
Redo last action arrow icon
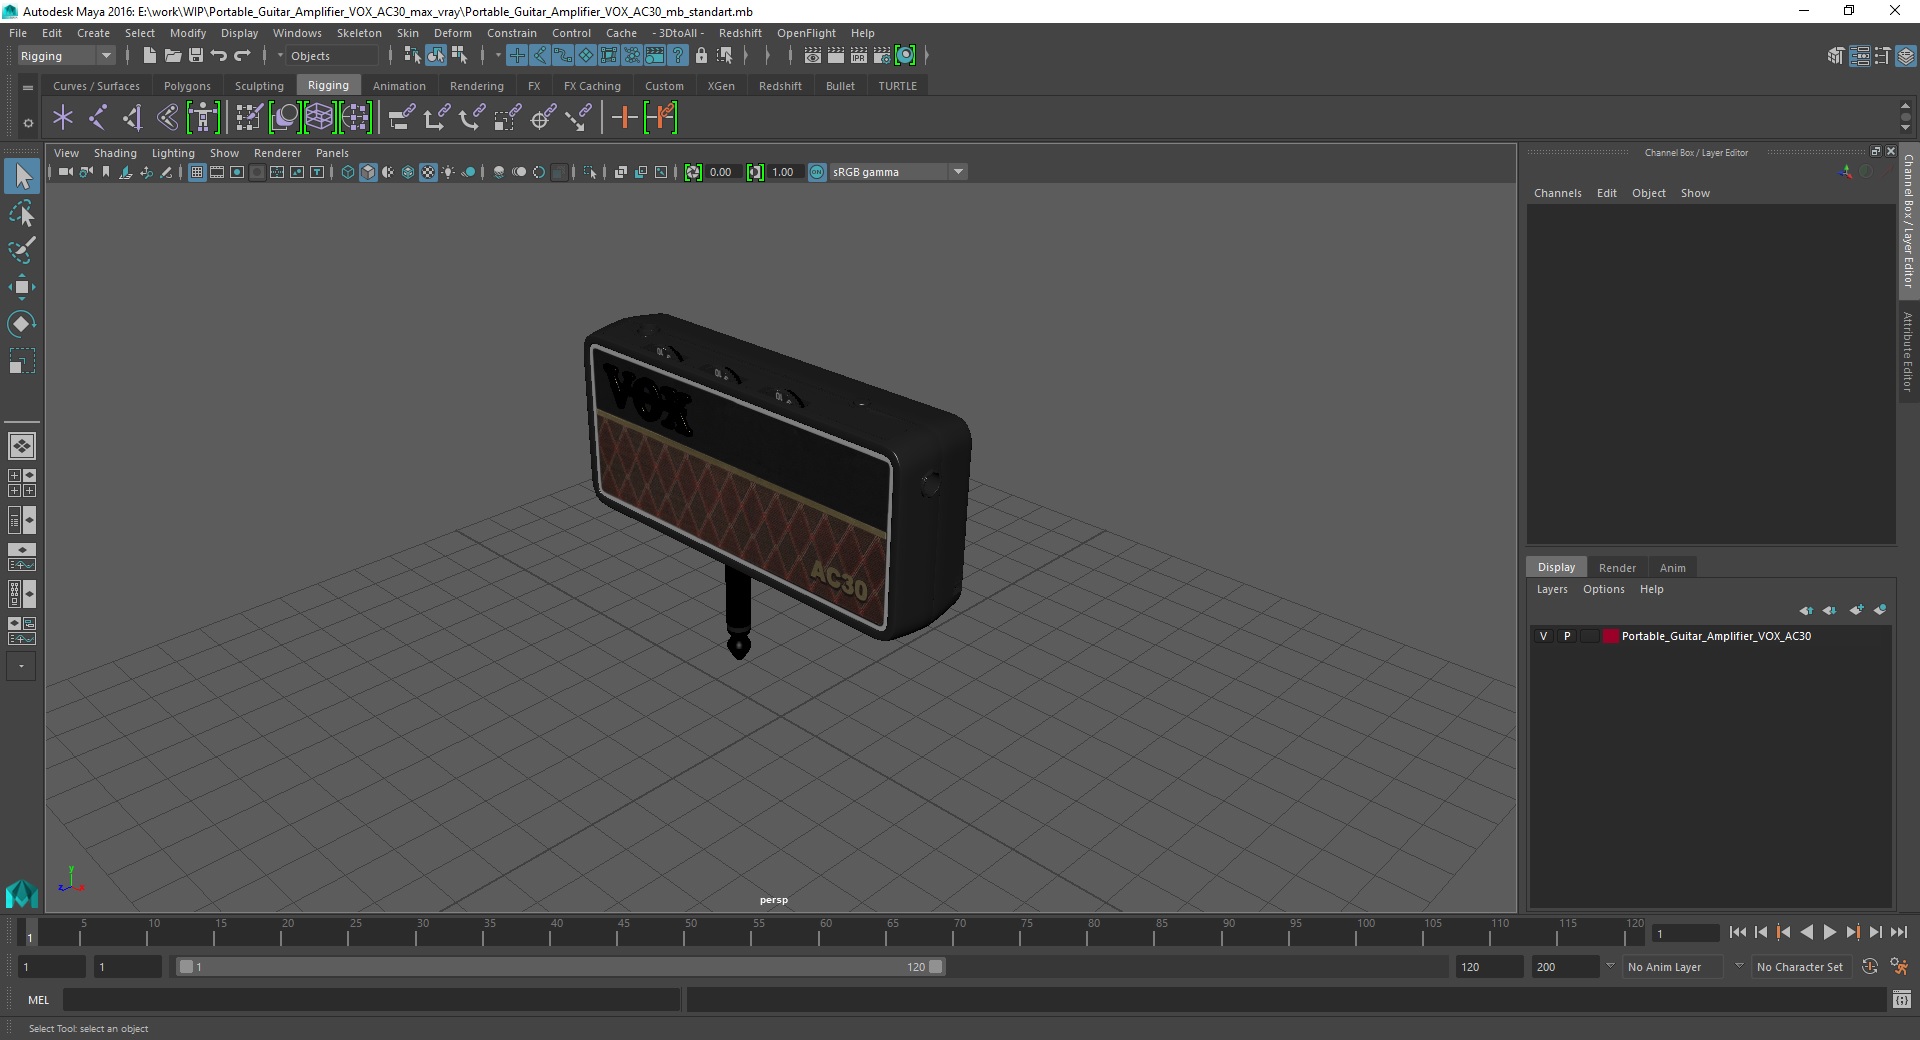pyautogui.click(x=242, y=56)
